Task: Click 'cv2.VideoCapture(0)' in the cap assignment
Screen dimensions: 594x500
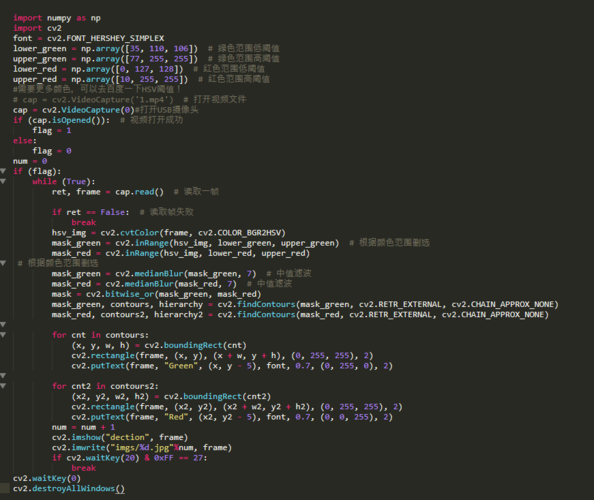Action: click(88, 110)
